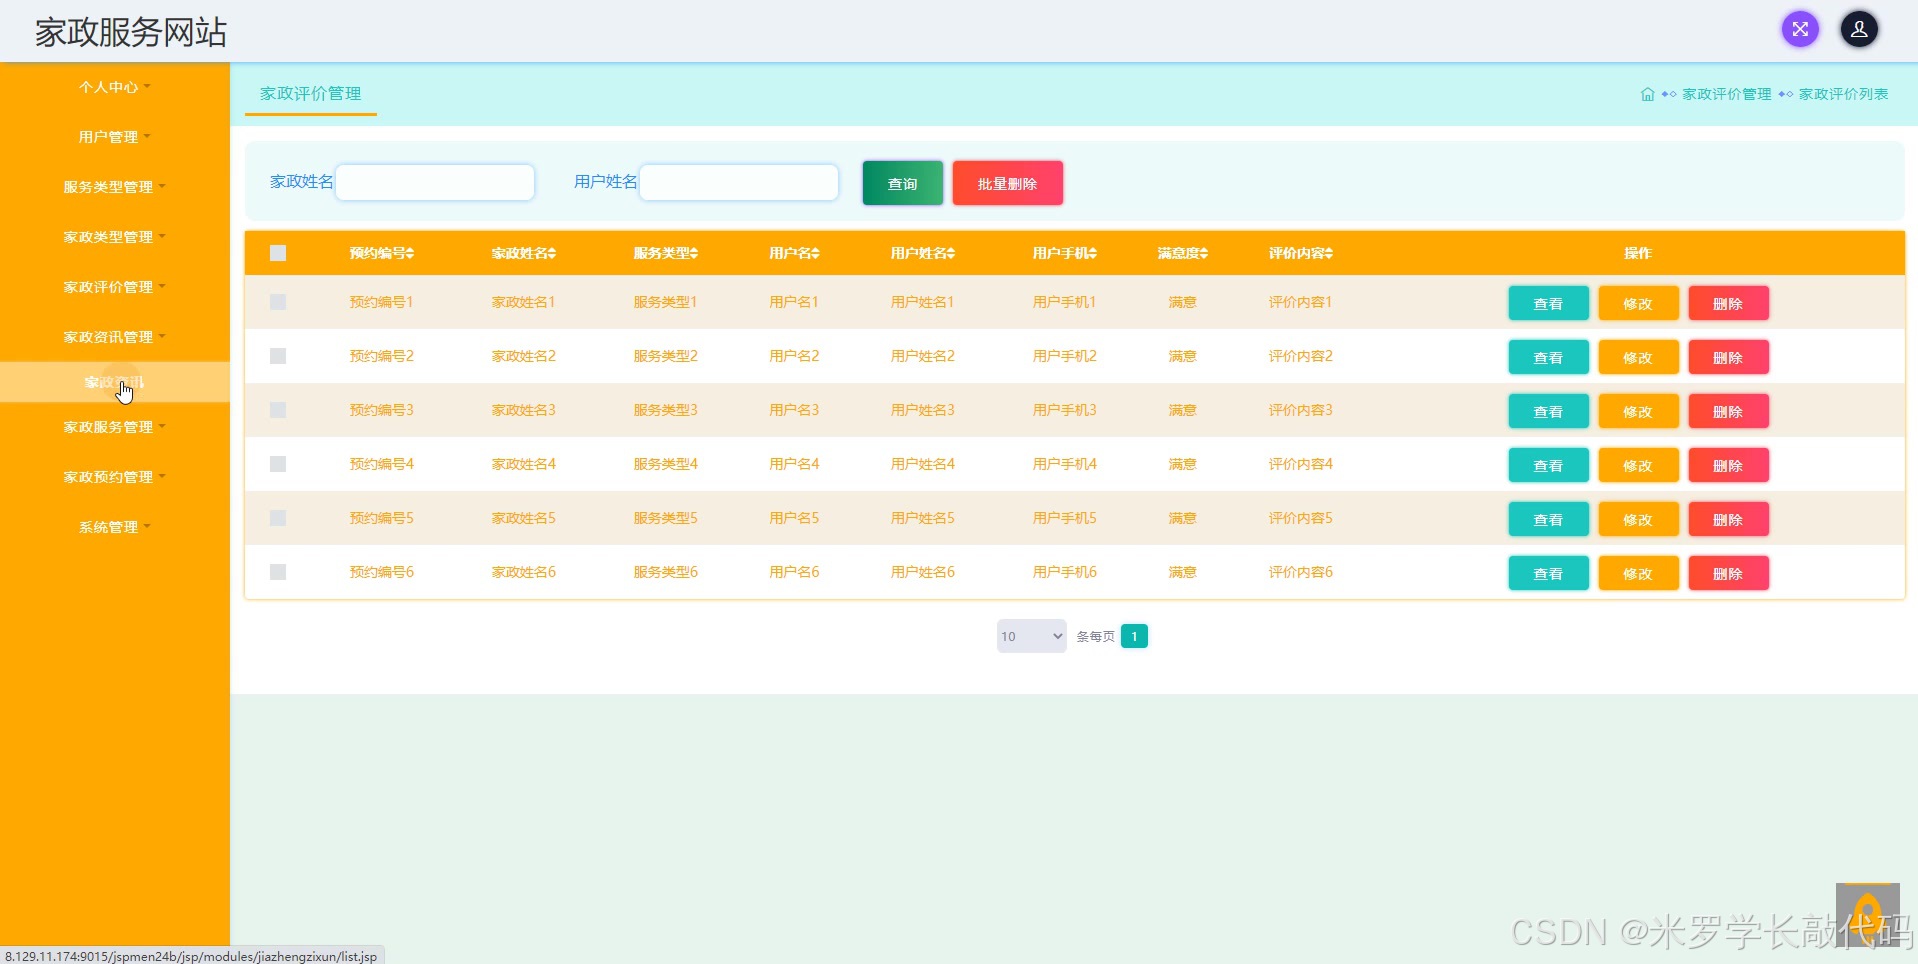
Task: Click the rocket back-to-top icon
Action: [x=1867, y=914]
